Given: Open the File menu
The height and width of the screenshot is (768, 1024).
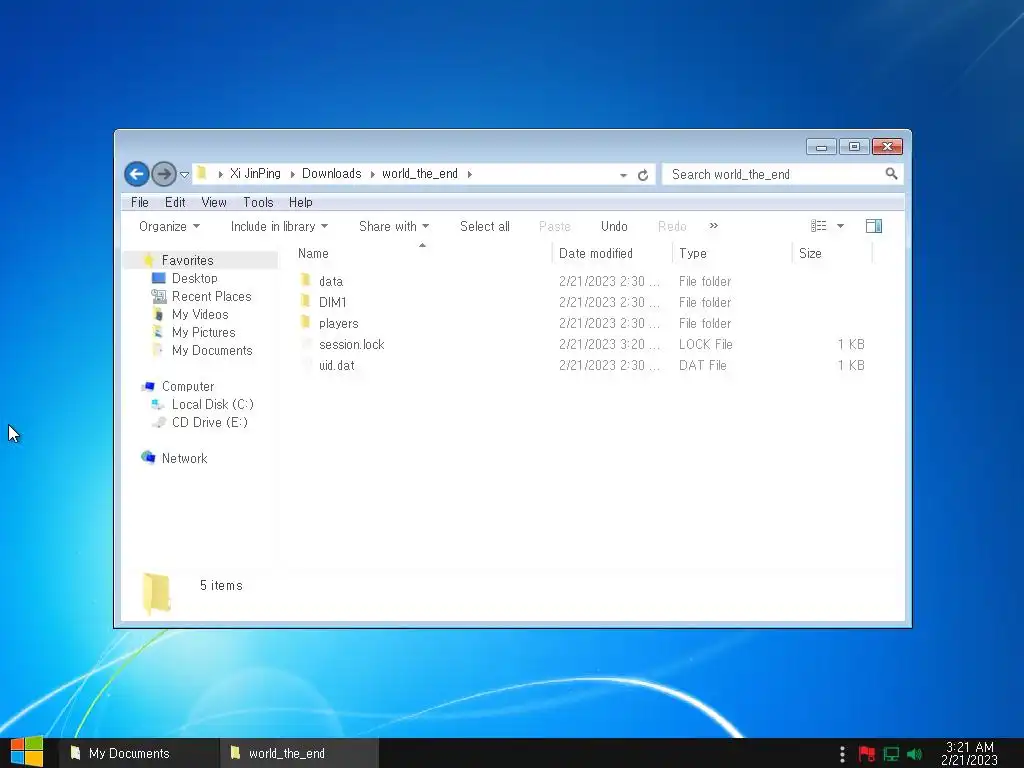Looking at the screenshot, I should point(140,202).
